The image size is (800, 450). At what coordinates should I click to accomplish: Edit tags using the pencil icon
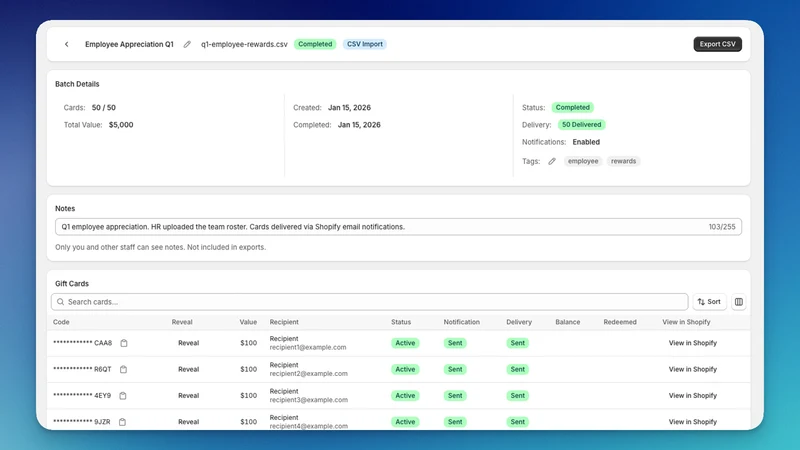point(552,161)
